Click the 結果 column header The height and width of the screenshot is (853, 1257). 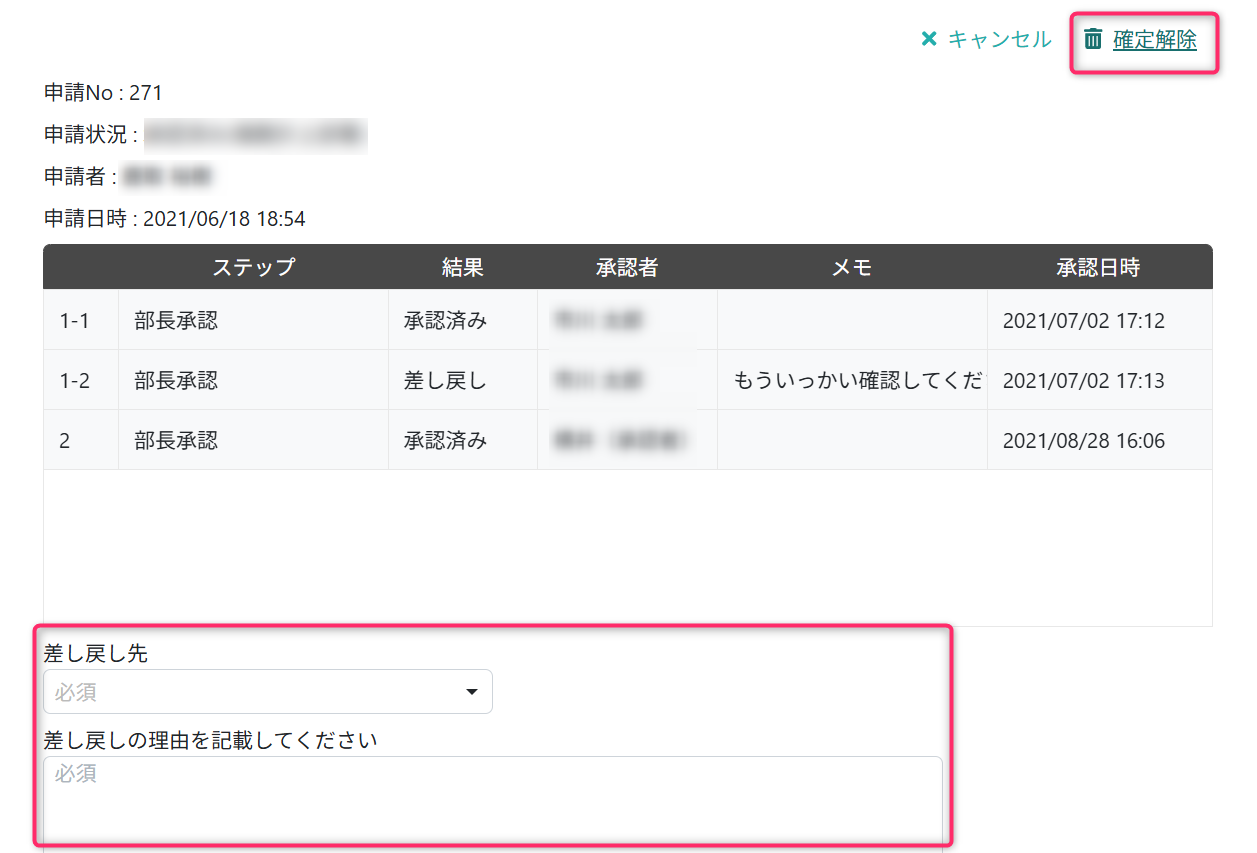pyautogui.click(x=462, y=267)
